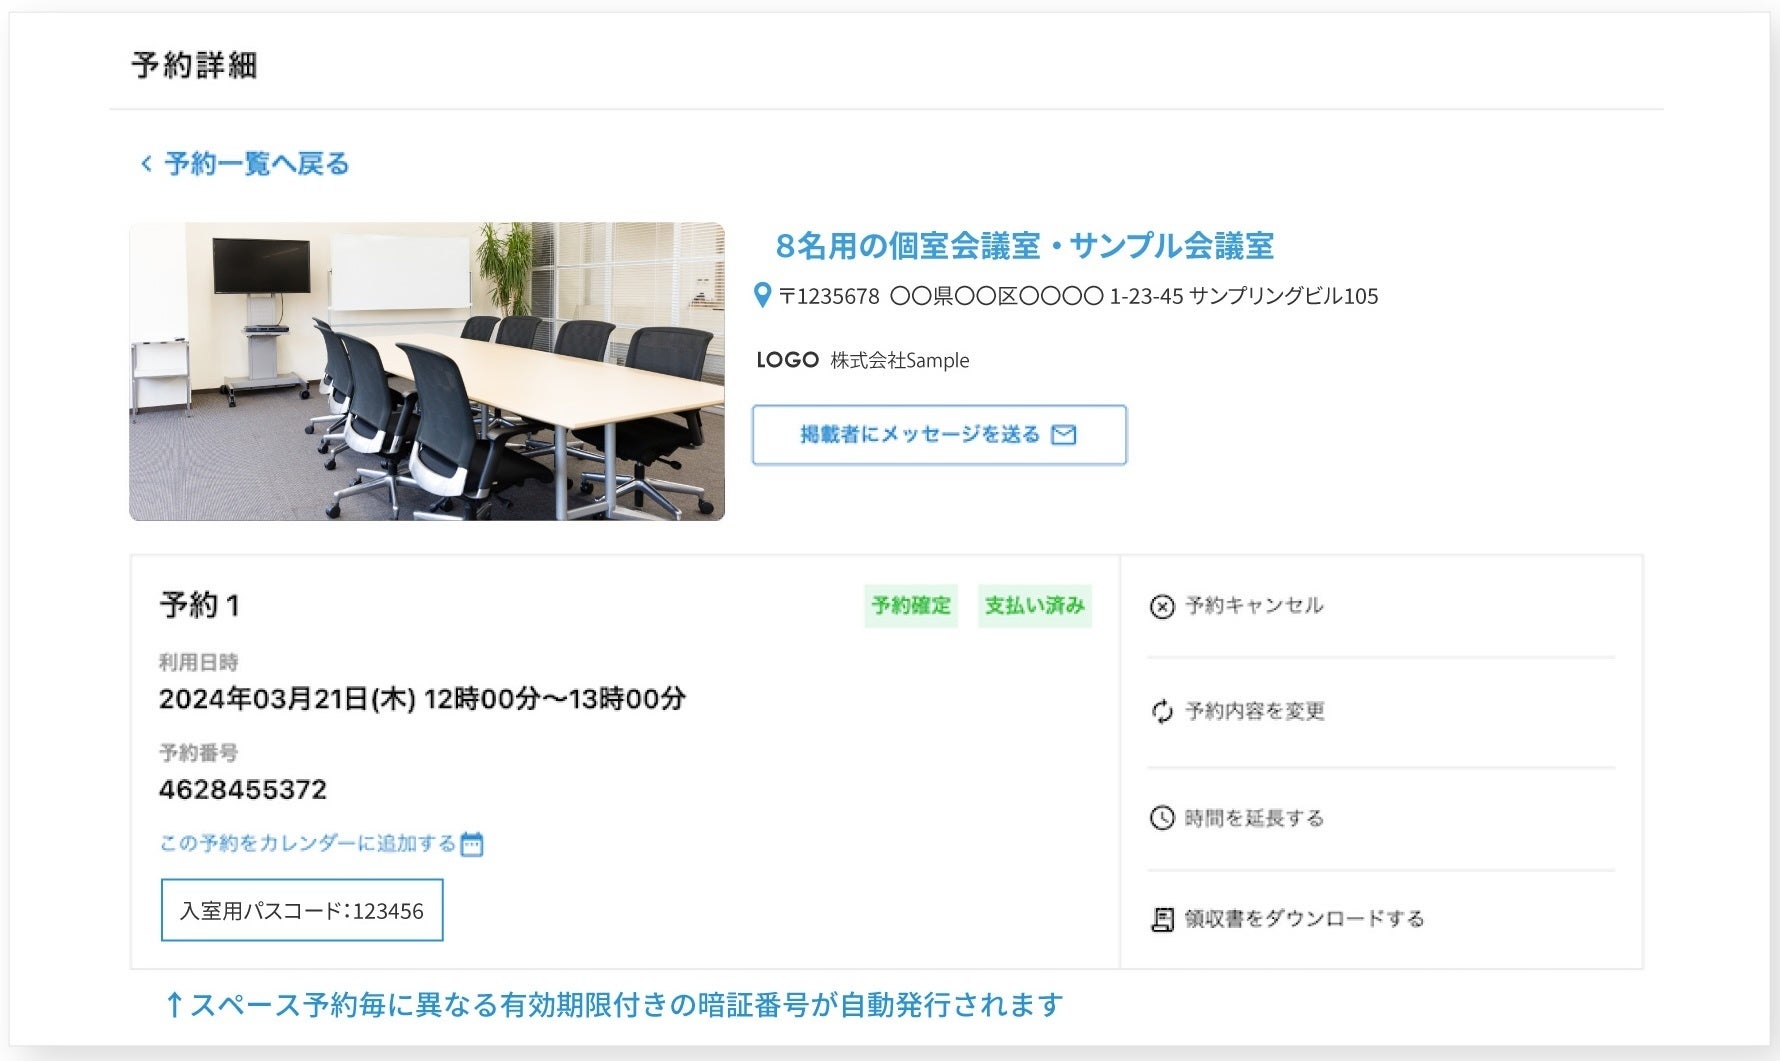Select reservation number 4628455372
Screen dimensions: 1780x1061
pos(243,790)
